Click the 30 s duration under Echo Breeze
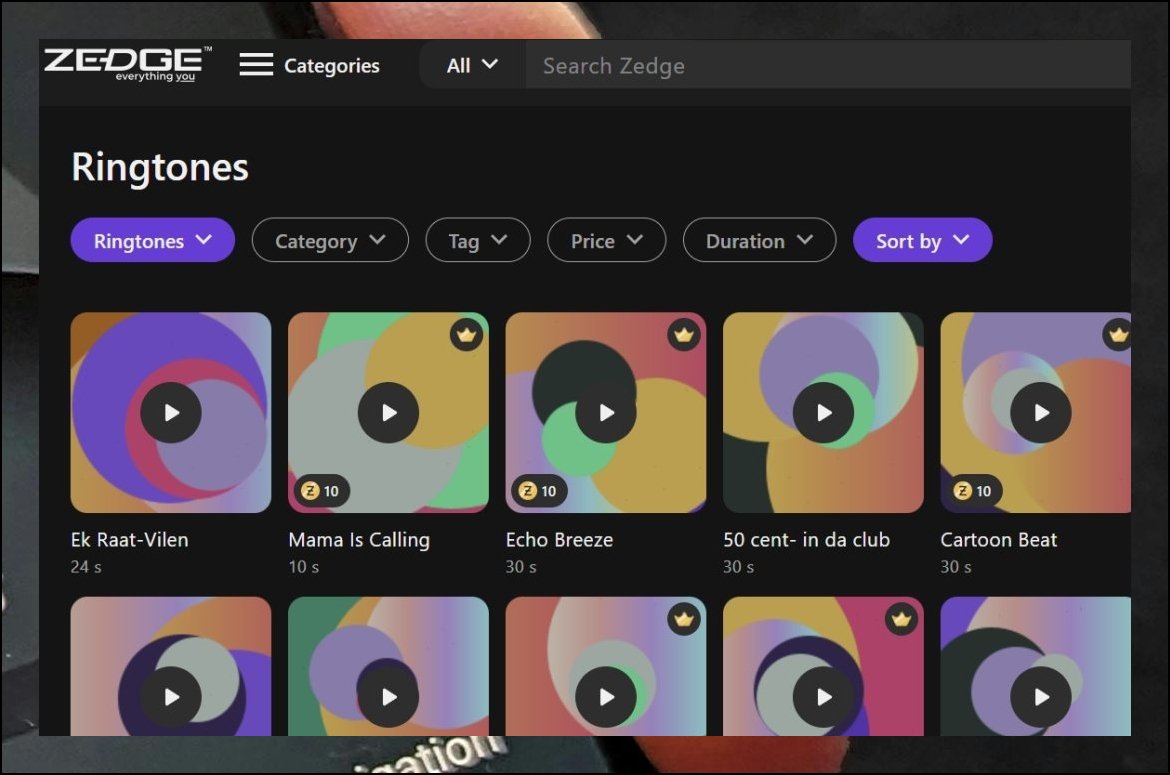This screenshot has height=775, width=1170. [521, 567]
